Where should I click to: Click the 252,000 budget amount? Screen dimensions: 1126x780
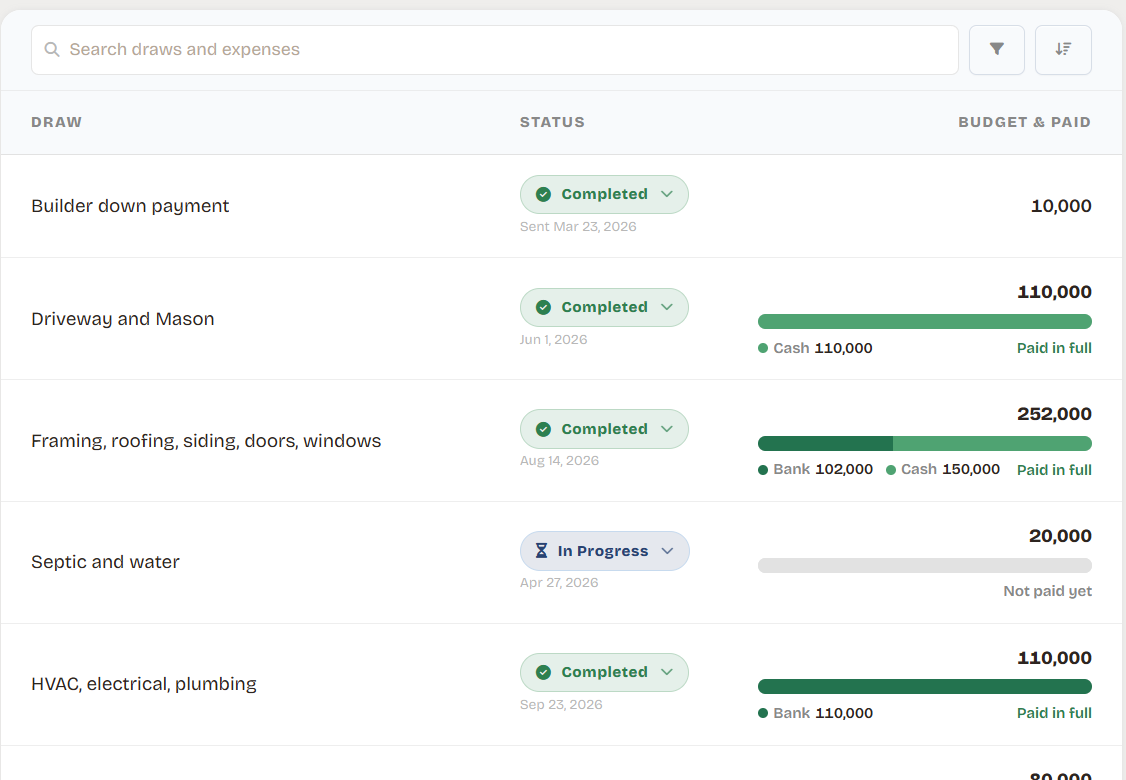1054,414
